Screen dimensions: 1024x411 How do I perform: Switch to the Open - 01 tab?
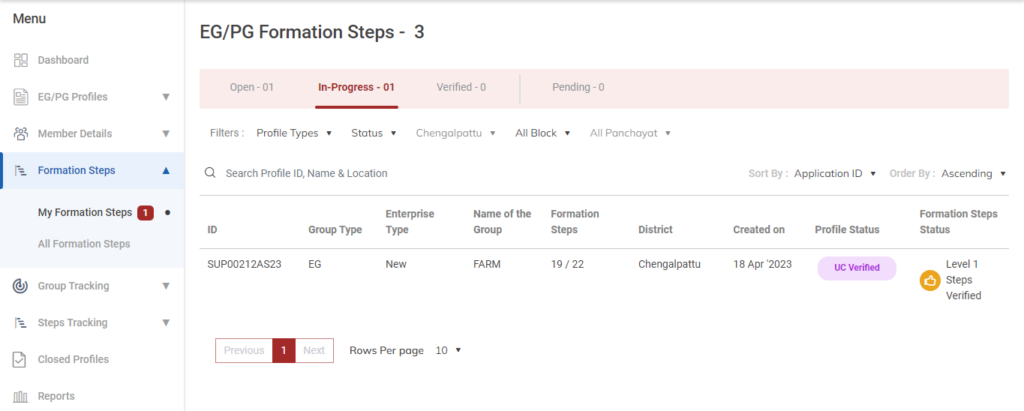tap(252, 87)
